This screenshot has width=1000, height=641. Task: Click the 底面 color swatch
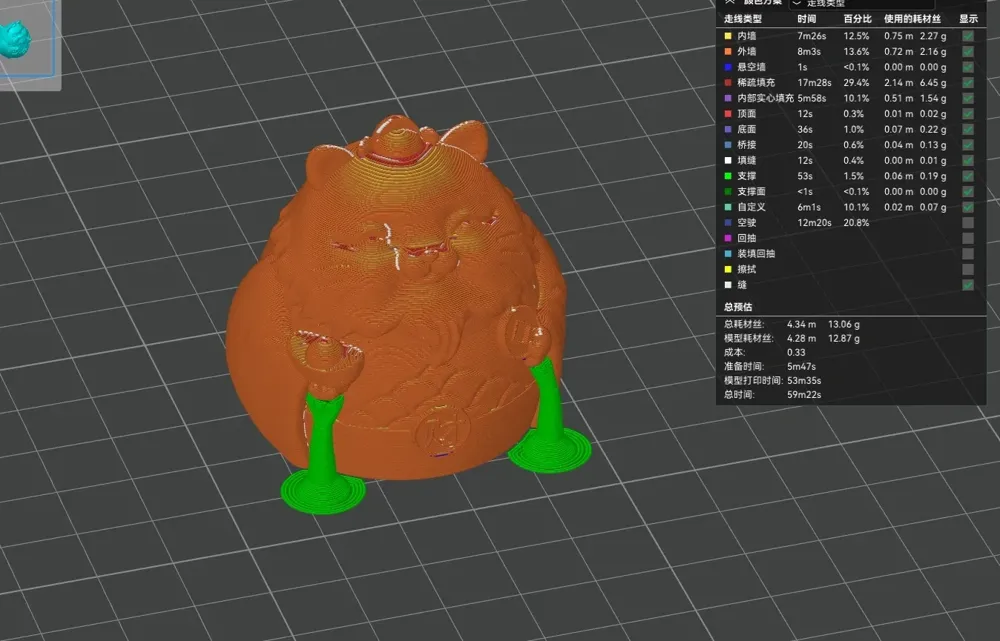(728, 129)
